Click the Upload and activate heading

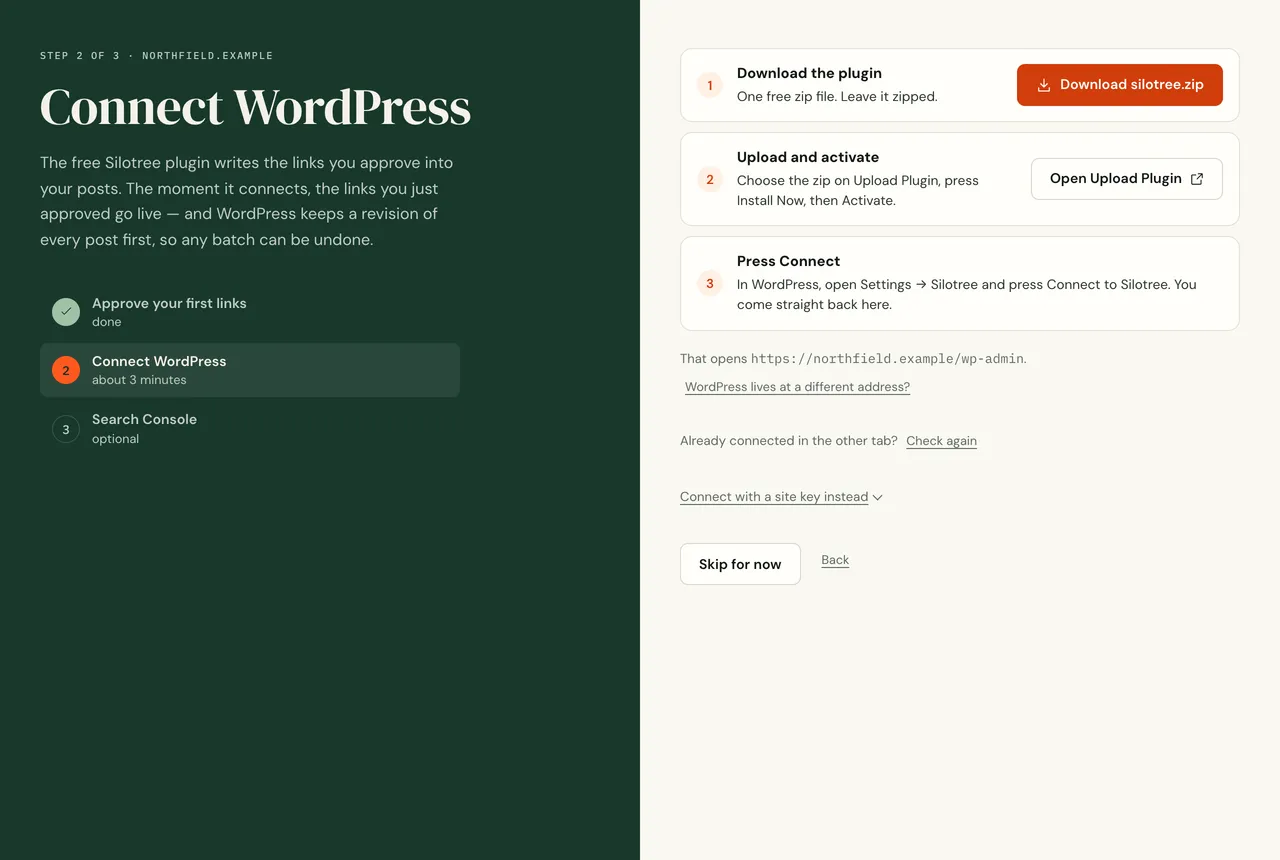[808, 157]
